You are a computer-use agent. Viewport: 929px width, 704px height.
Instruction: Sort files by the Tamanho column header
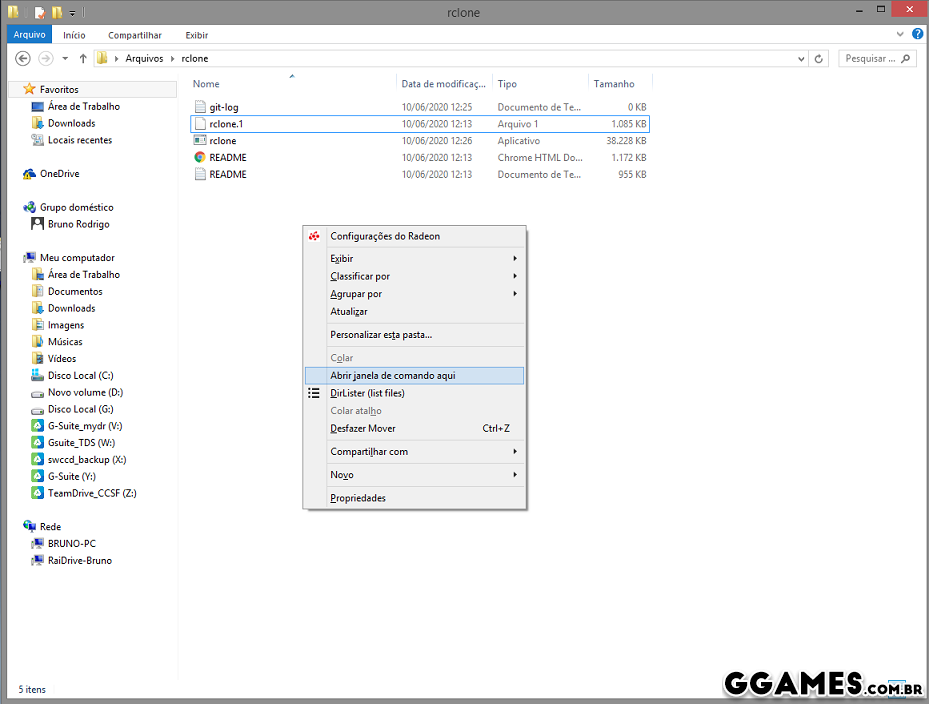(x=614, y=84)
